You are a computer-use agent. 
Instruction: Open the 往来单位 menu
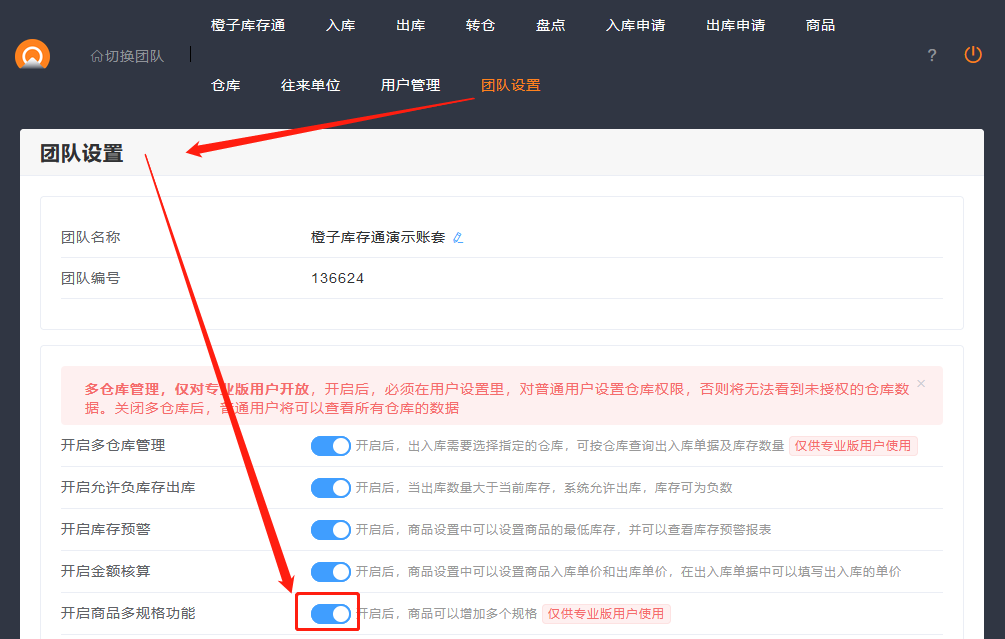tap(310, 85)
